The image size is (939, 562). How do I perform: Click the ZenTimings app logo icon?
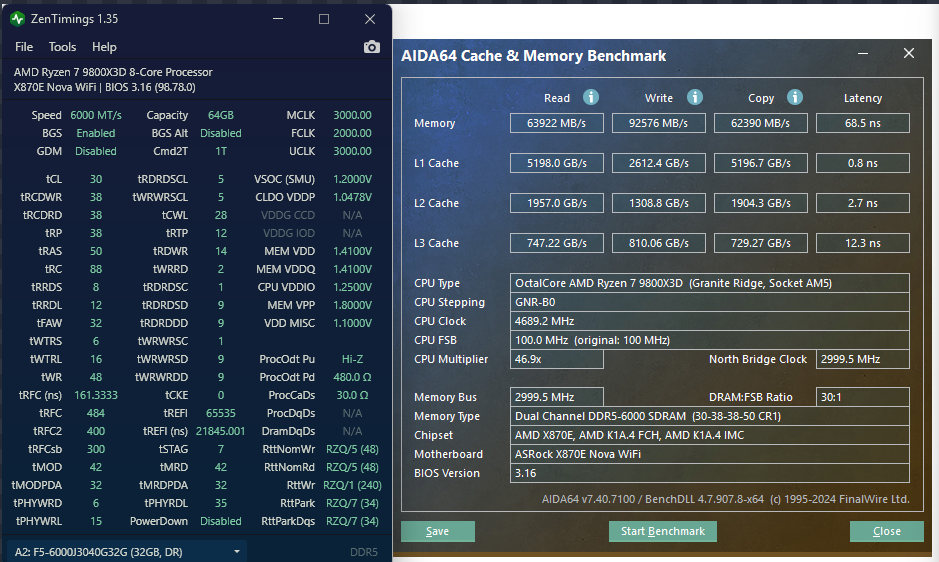[17, 19]
